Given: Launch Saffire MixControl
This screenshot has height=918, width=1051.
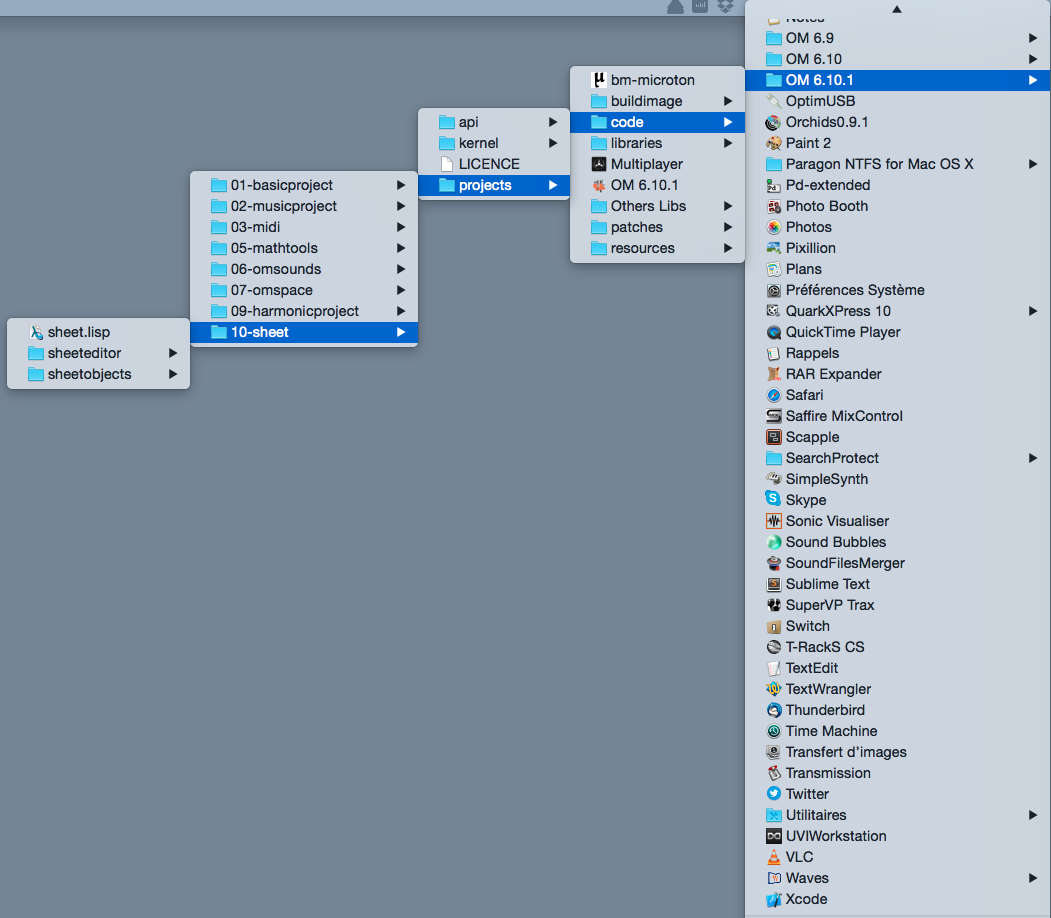Looking at the screenshot, I should point(897,416).
